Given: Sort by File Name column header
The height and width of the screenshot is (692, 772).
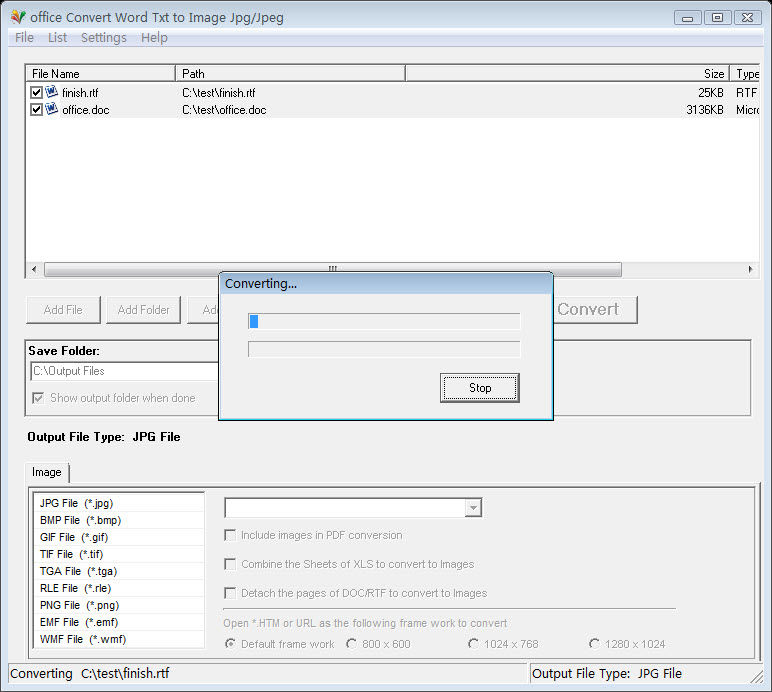Looking at the screenshot, I should tap(100, 74).
